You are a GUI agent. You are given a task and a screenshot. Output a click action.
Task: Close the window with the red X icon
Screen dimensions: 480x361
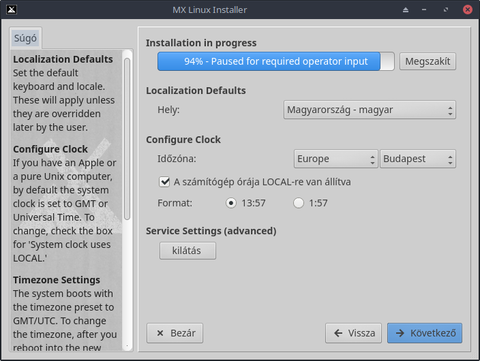click(x=468, y=9)
